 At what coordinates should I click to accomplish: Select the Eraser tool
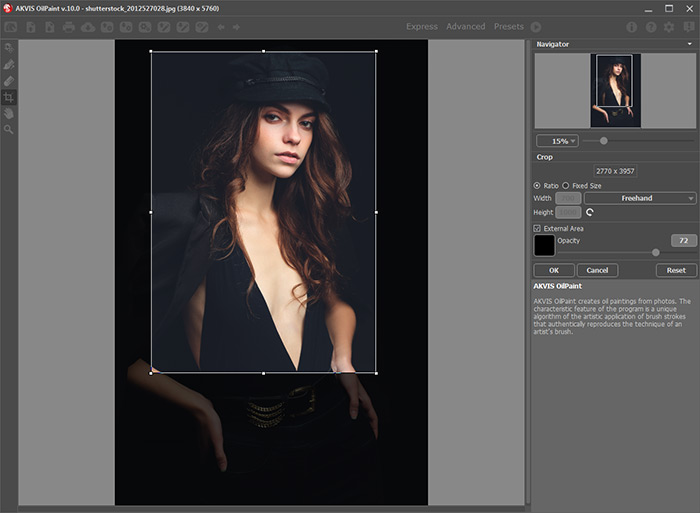(x=8, y=81)
